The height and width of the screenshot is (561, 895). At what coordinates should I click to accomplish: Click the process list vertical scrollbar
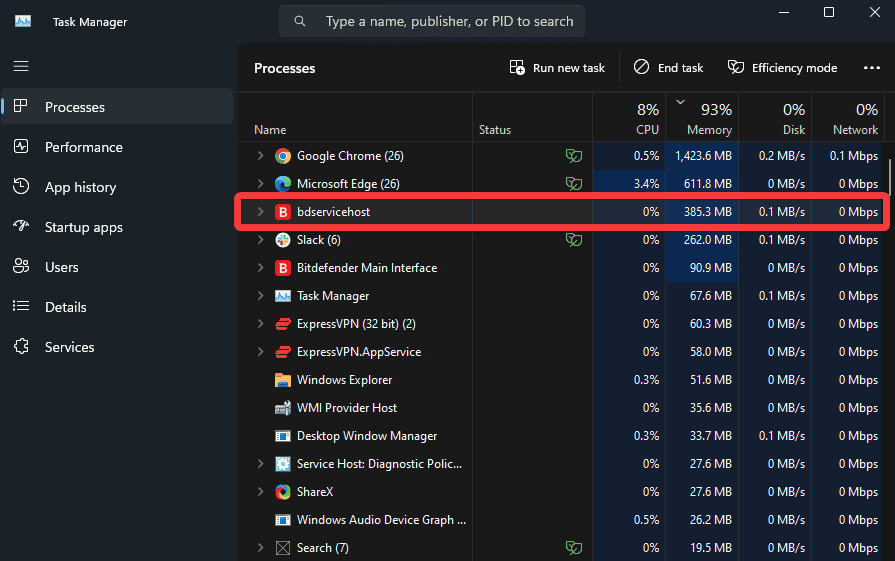pos(889,177)
